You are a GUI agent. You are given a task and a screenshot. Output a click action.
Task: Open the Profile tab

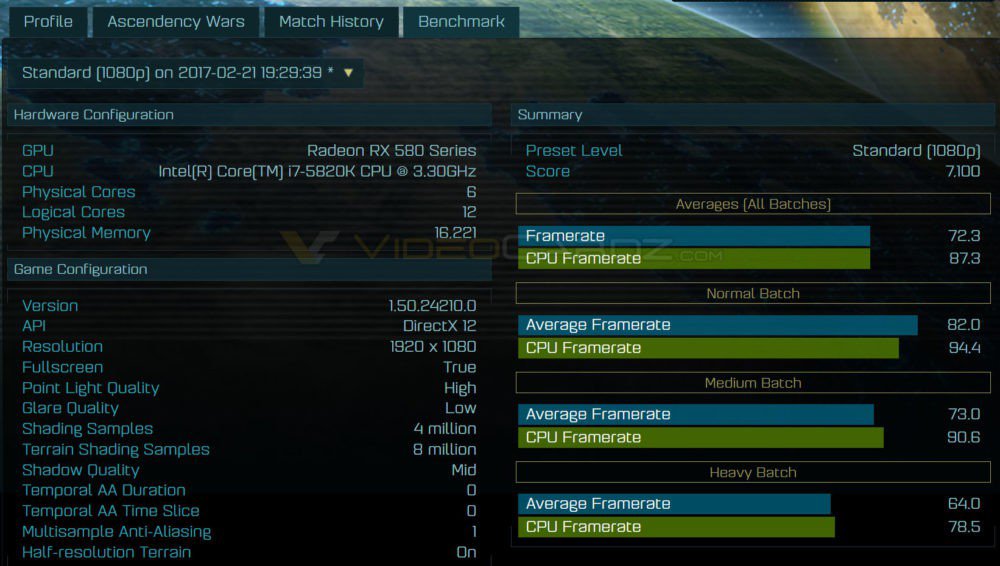48,21
